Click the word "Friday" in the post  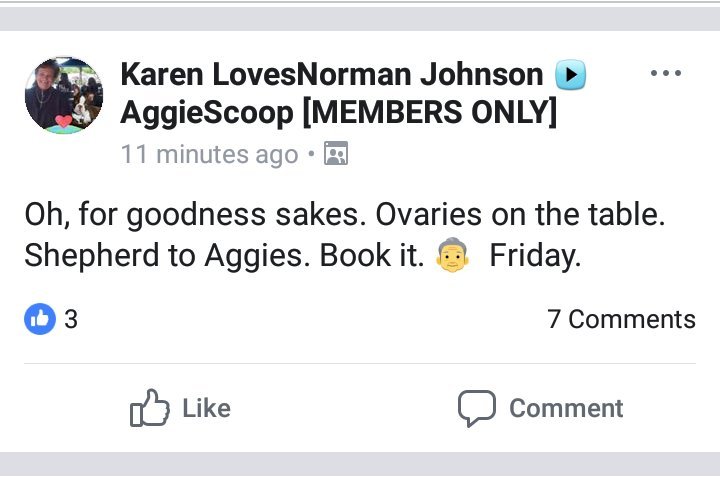click(535, 256)
